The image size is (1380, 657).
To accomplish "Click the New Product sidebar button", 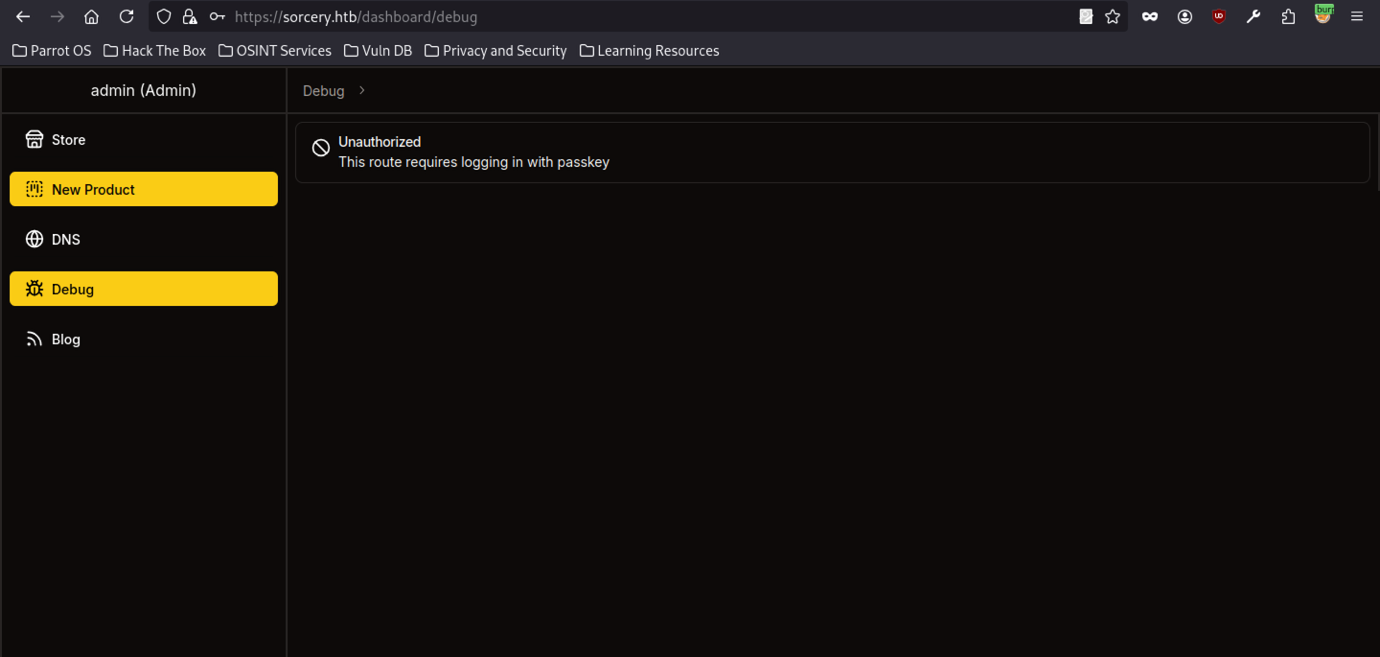I will click(x=143, y=190).
